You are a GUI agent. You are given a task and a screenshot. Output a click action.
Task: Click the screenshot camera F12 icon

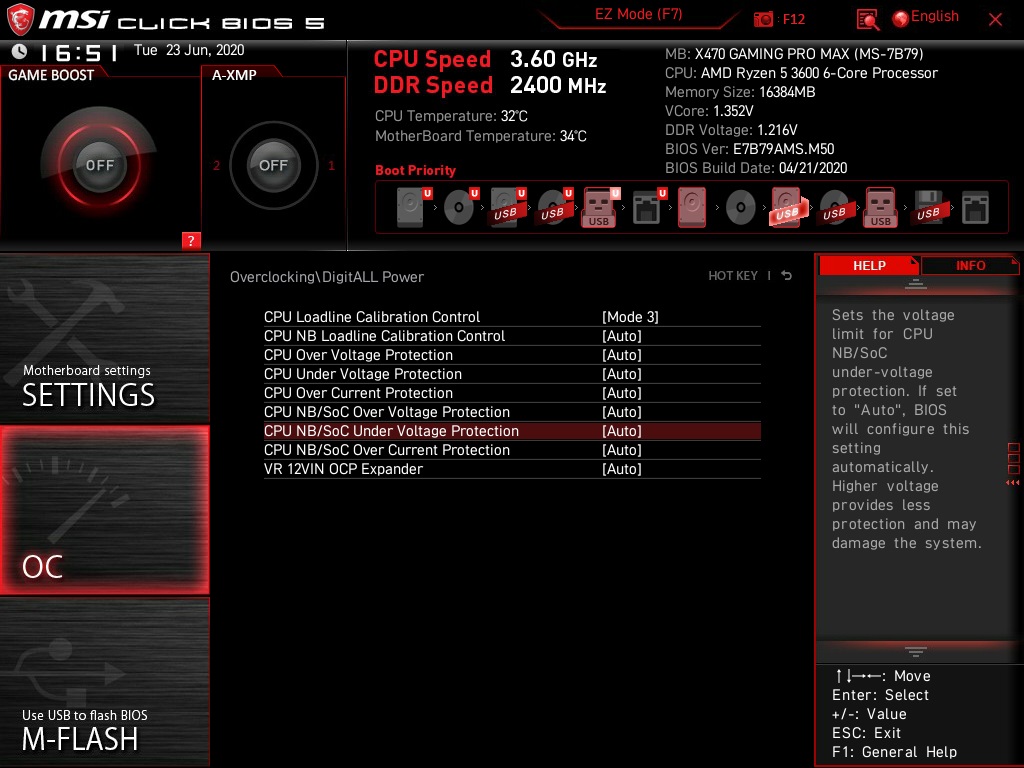click(763, 20)
